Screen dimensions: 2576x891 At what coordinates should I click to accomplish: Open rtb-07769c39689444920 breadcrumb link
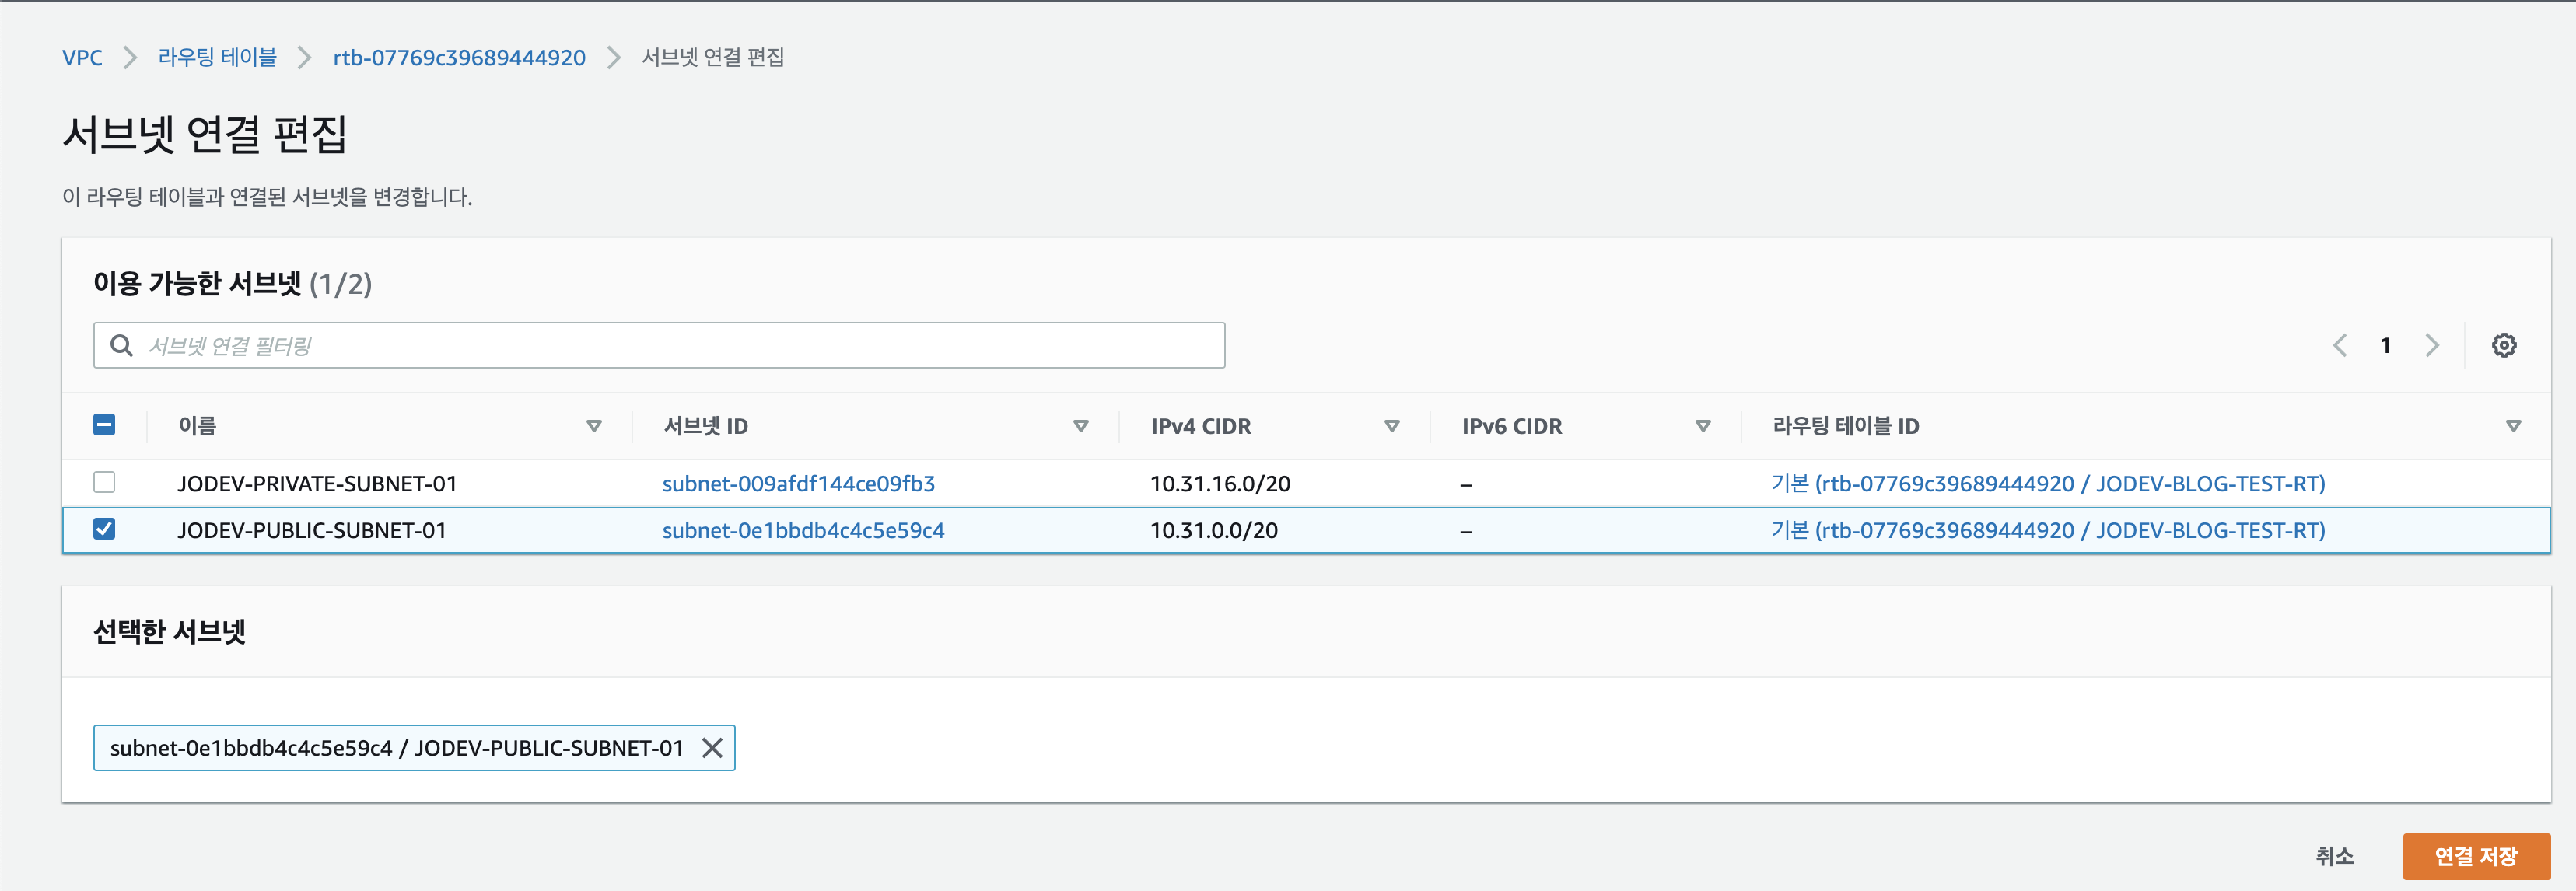pos(459,57)
